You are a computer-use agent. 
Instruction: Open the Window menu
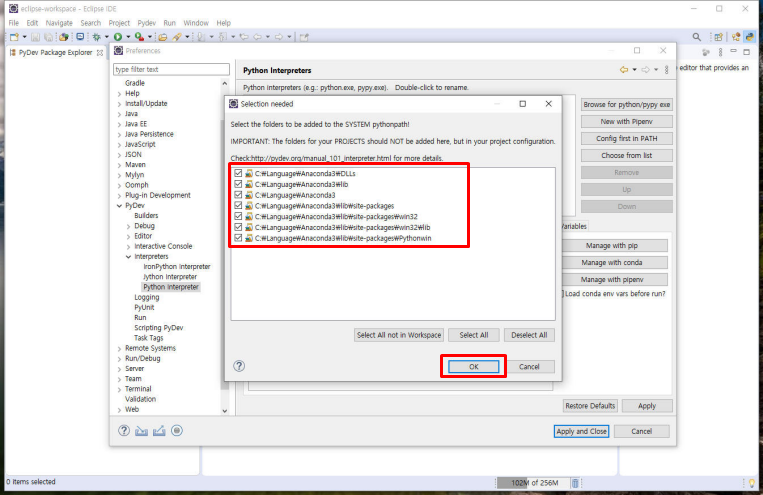coord(196,23)
